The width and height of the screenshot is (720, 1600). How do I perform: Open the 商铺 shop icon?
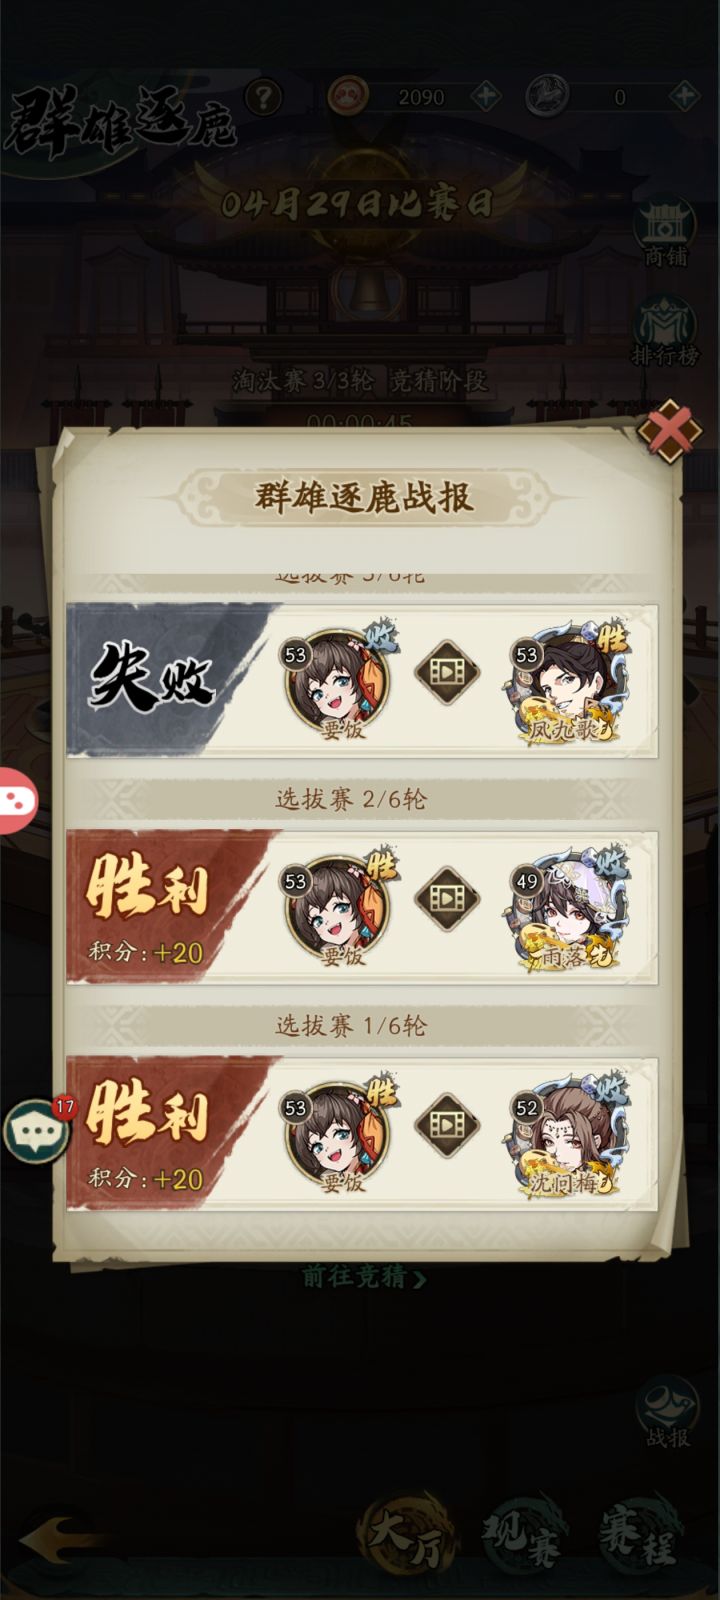tap(665, 234)
